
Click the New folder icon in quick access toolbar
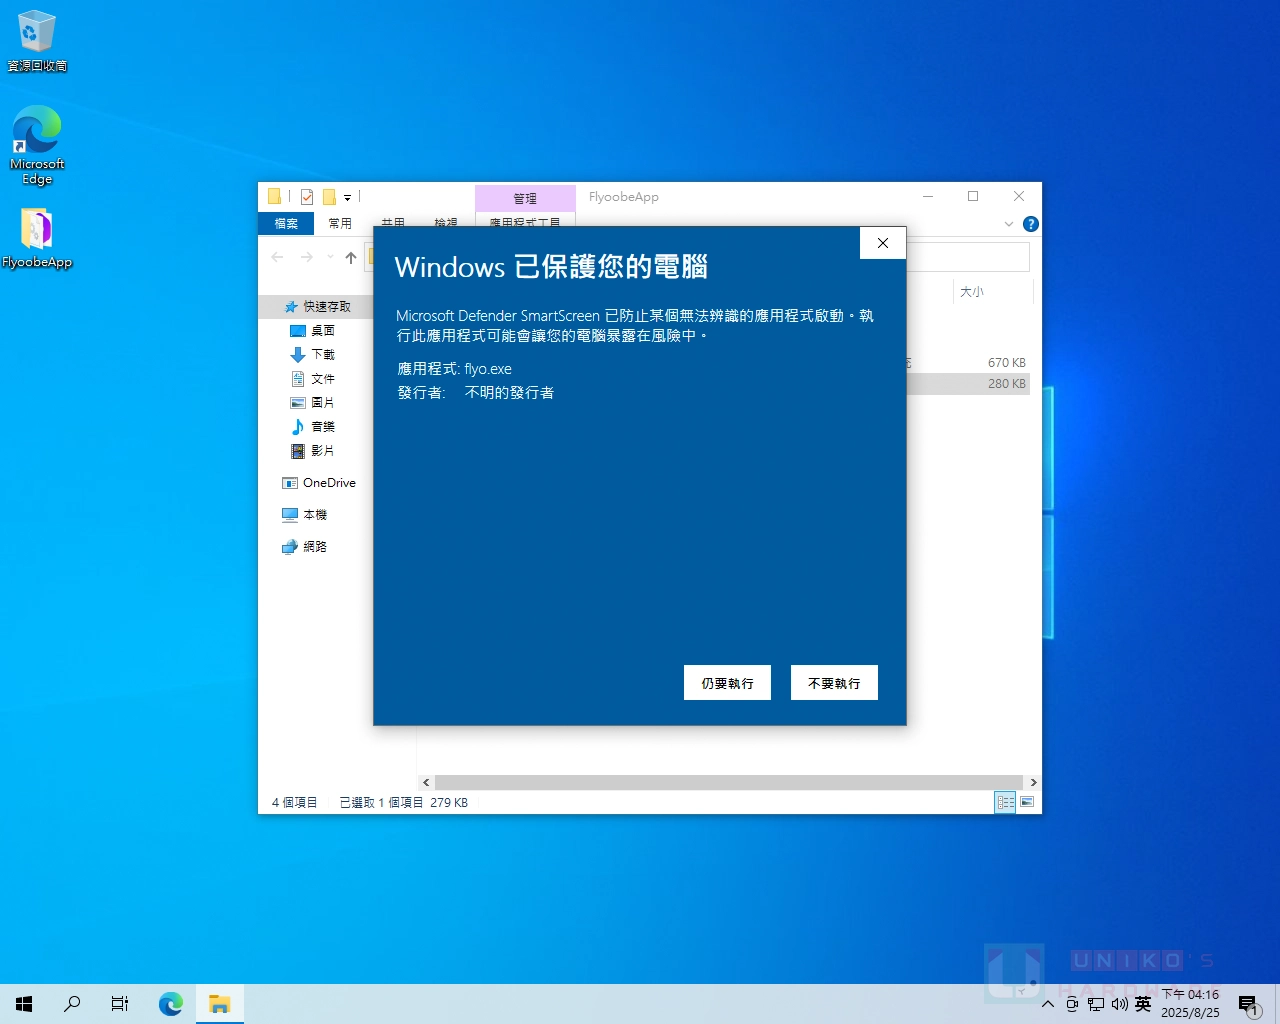(329, 197)
